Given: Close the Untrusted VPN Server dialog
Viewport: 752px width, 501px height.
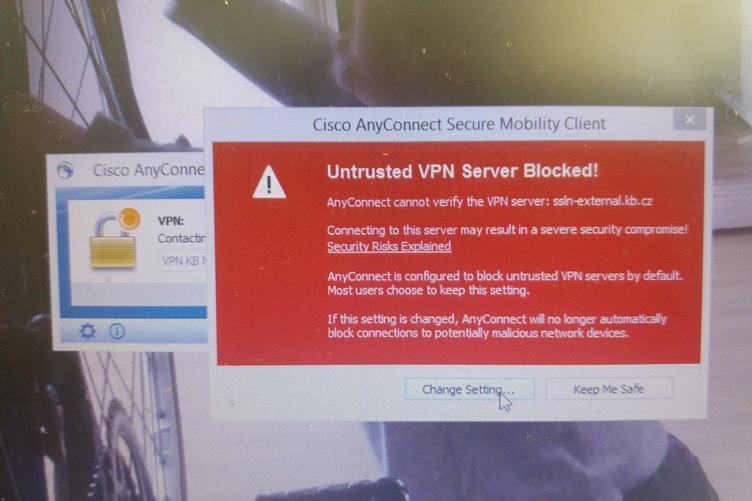Looking at the screenshot, I should point(689,120).
